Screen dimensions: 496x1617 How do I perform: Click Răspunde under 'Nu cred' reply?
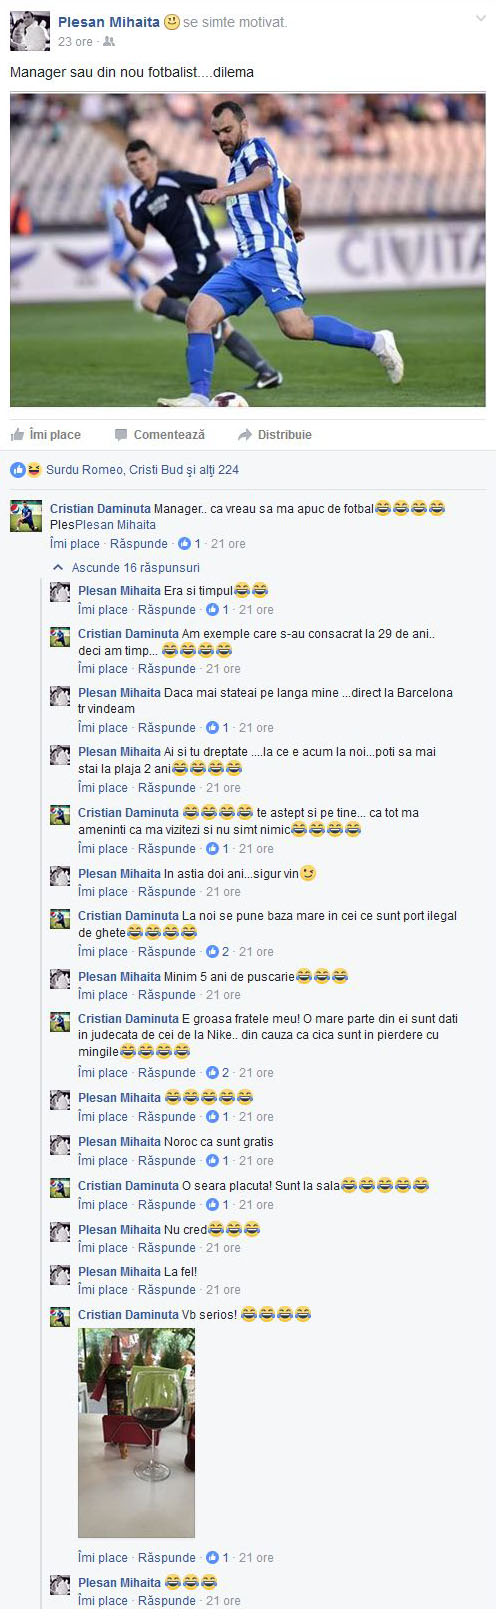pos(167,1247)
